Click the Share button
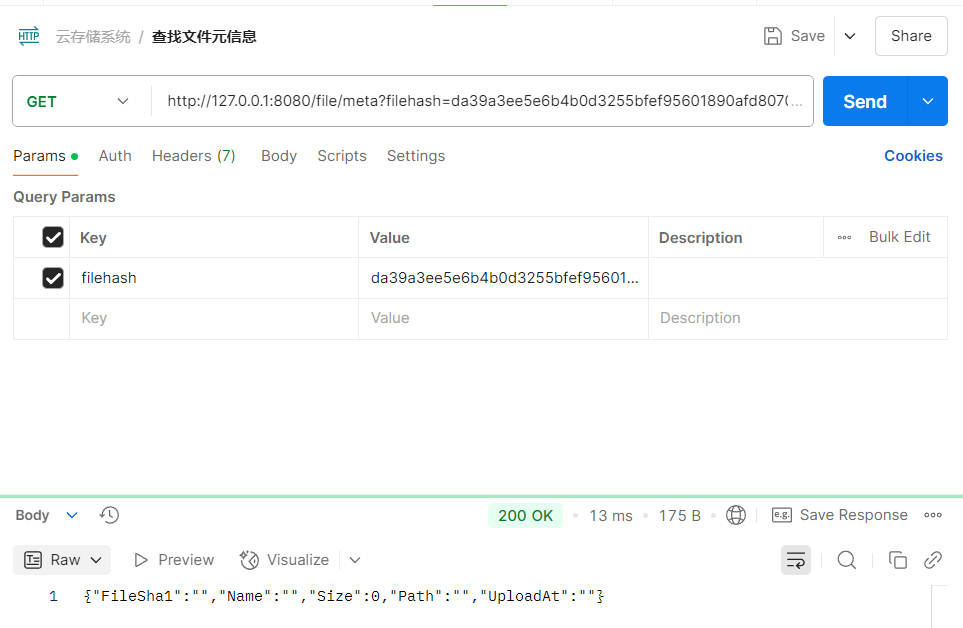Viewport: 963px width, 628px height. pos(911,36)
